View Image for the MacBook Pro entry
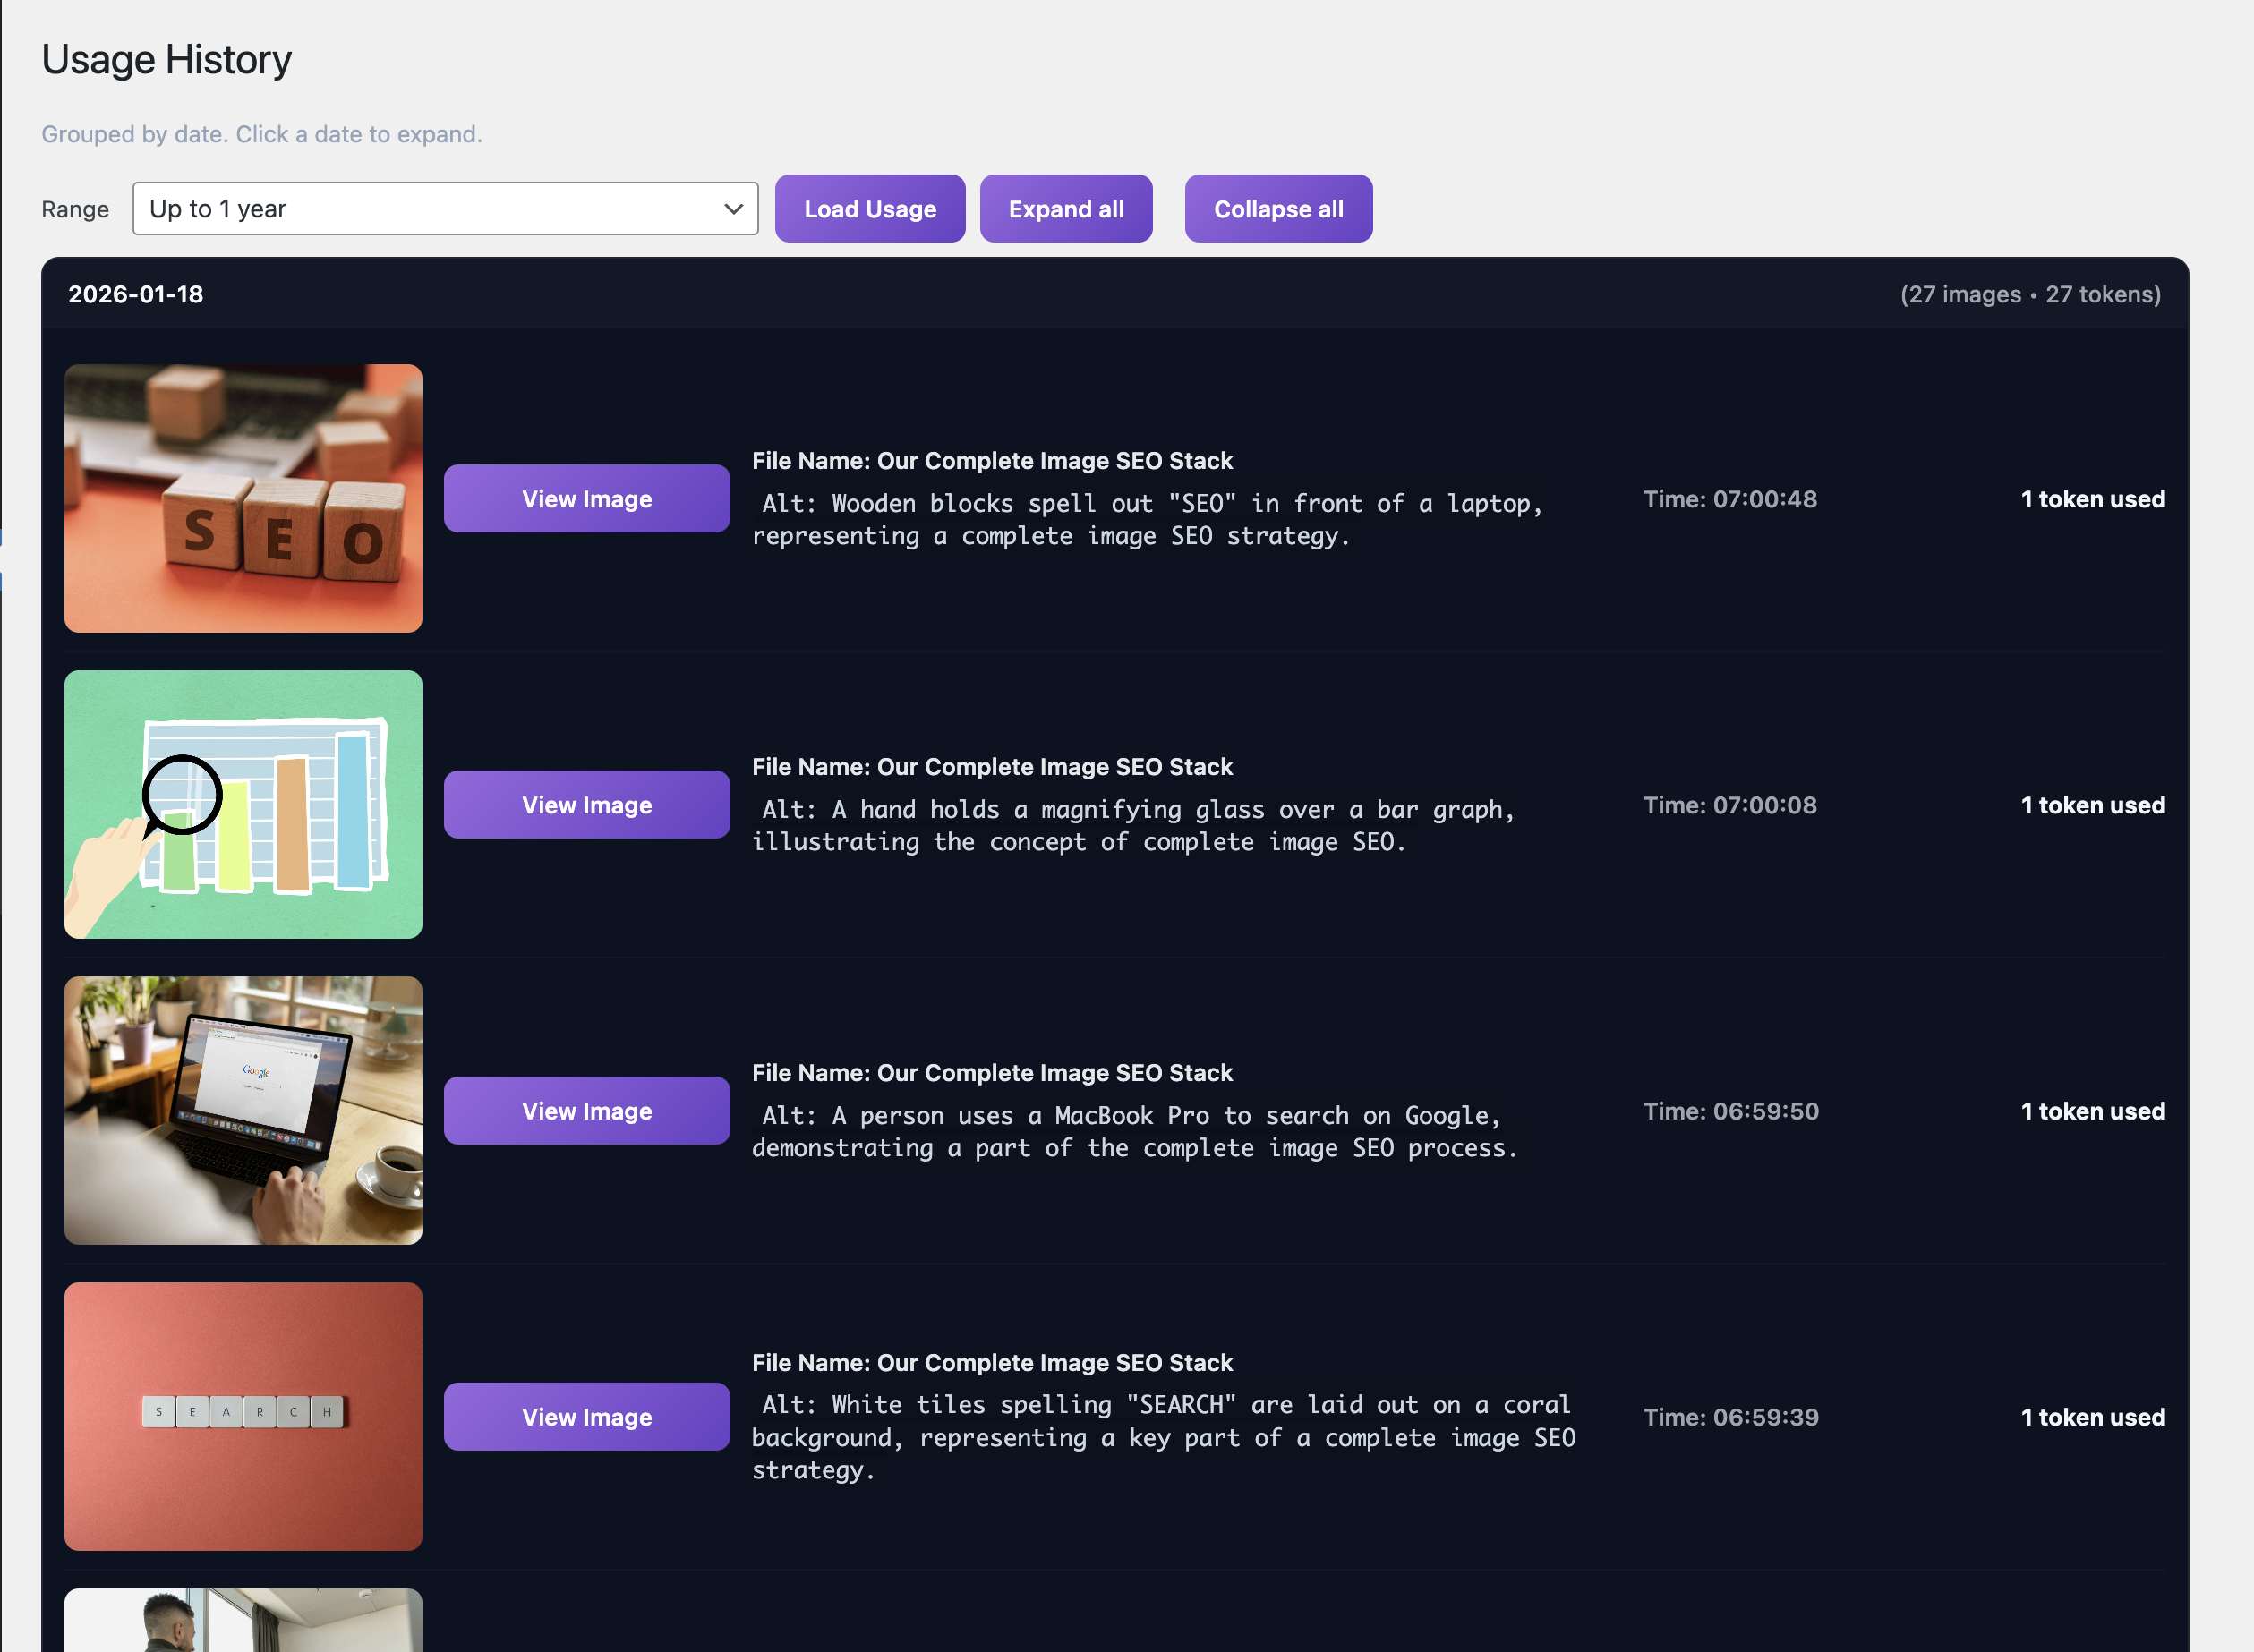The height and width of the screenshot is (1652, 2254). (586, 1111)
